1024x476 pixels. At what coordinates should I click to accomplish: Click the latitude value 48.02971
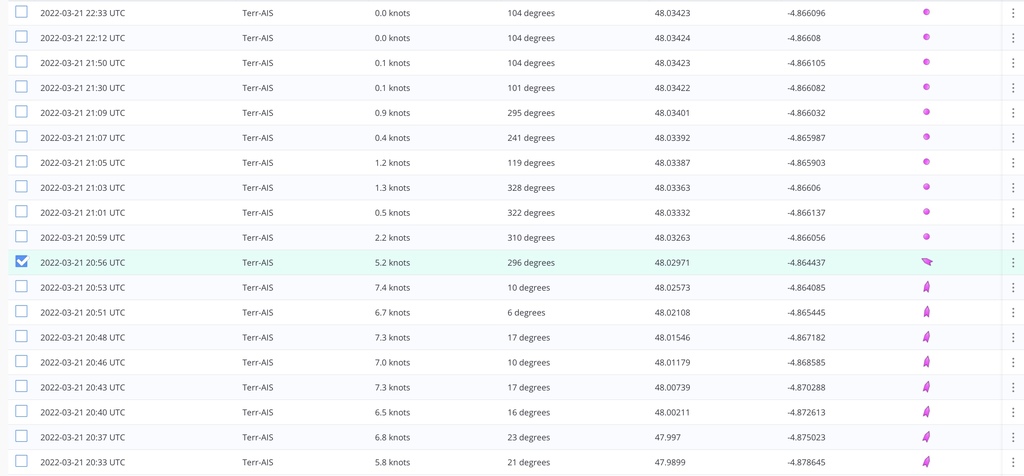coord(672,262)
